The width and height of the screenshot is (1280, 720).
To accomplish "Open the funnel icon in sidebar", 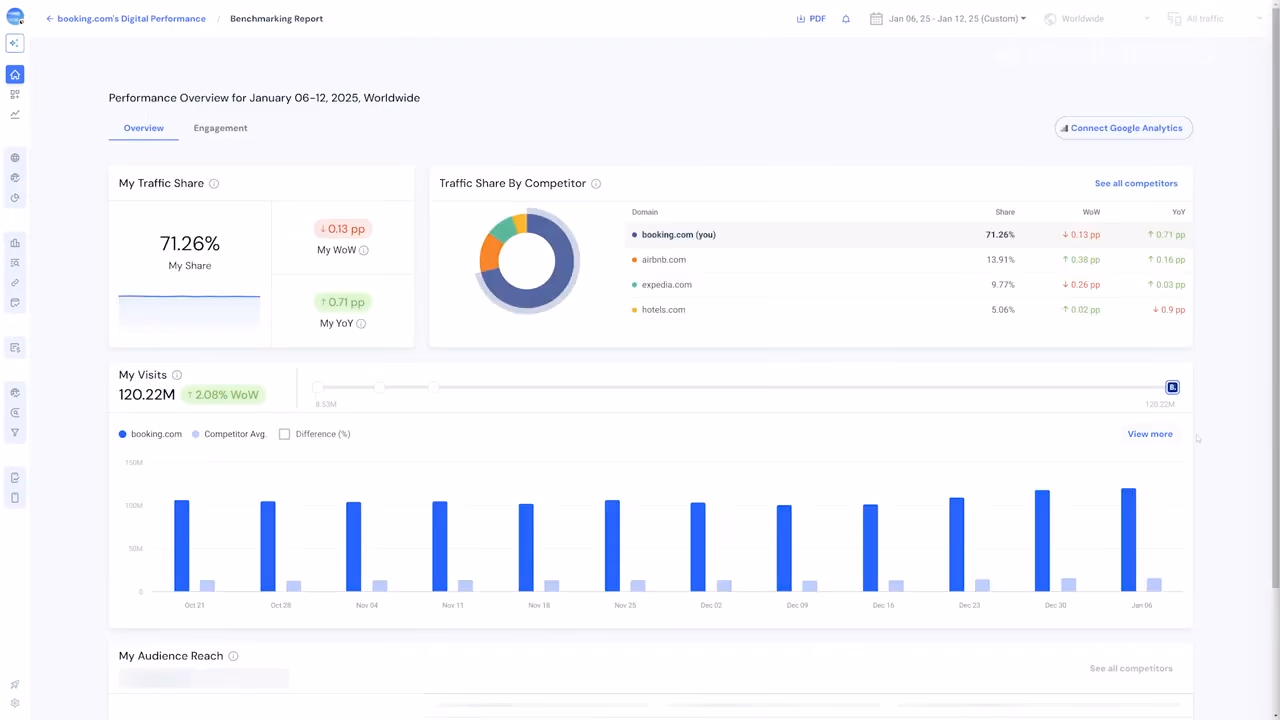I will 15,433.
